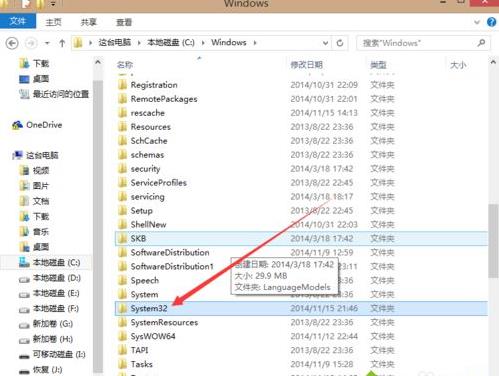
Task: Click the Back navigation arrow
Action: pos(12,43)
